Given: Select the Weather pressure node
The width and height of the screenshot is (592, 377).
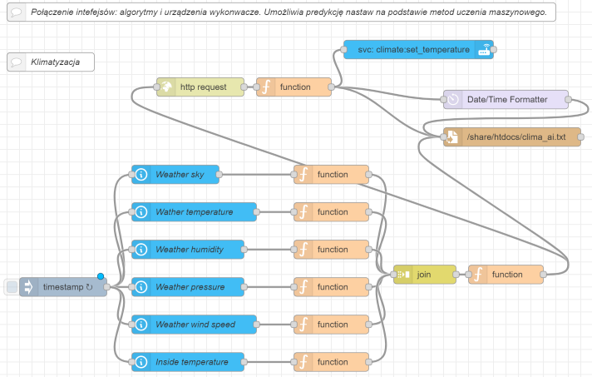Looking at the screenshot, I should tap(188, 287).
